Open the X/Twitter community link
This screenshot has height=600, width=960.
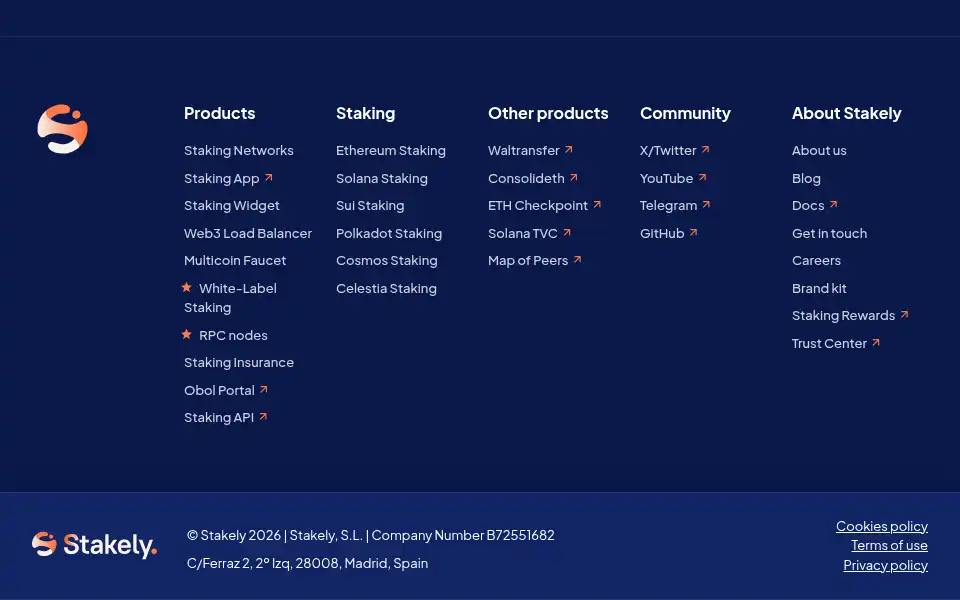(668, 151)
